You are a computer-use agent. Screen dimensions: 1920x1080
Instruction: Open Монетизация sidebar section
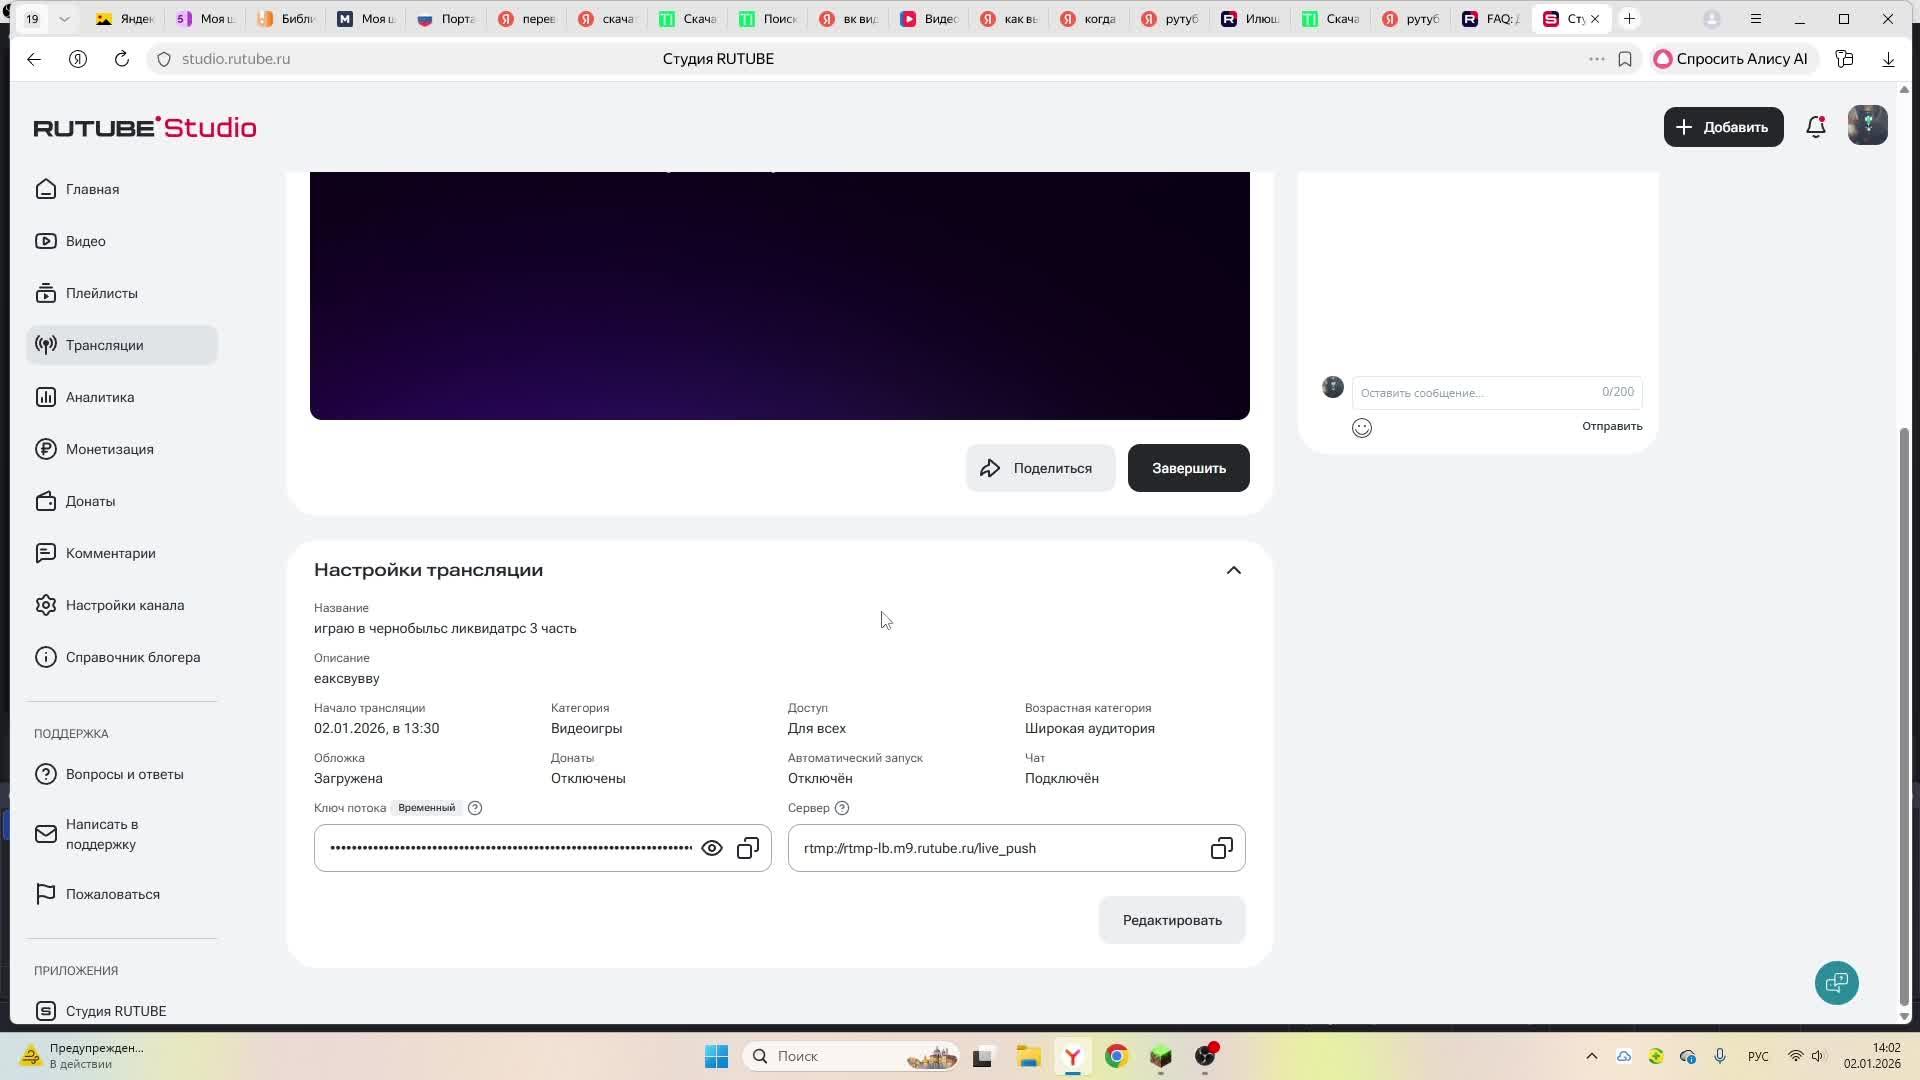click(x=109, y=449)
